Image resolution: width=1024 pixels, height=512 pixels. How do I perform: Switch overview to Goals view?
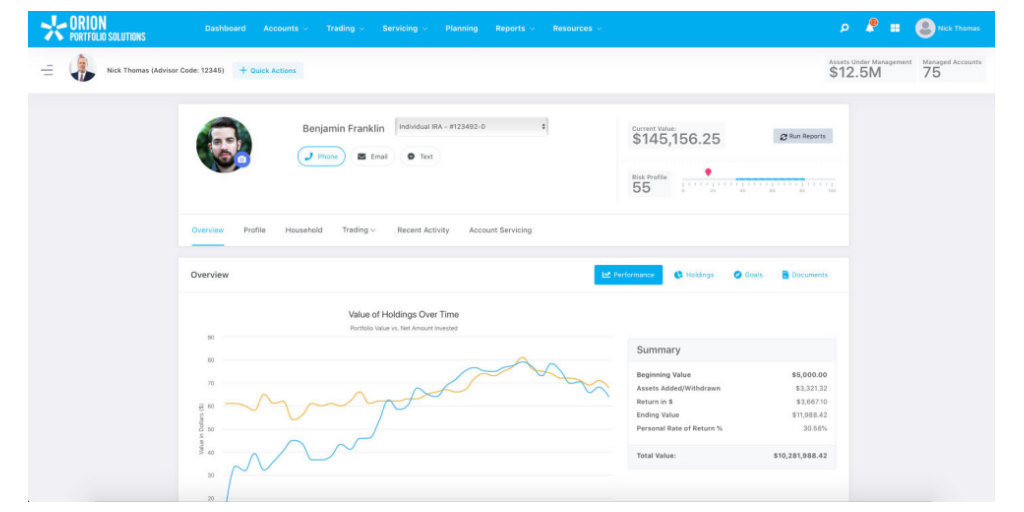(x=748, y=275)
